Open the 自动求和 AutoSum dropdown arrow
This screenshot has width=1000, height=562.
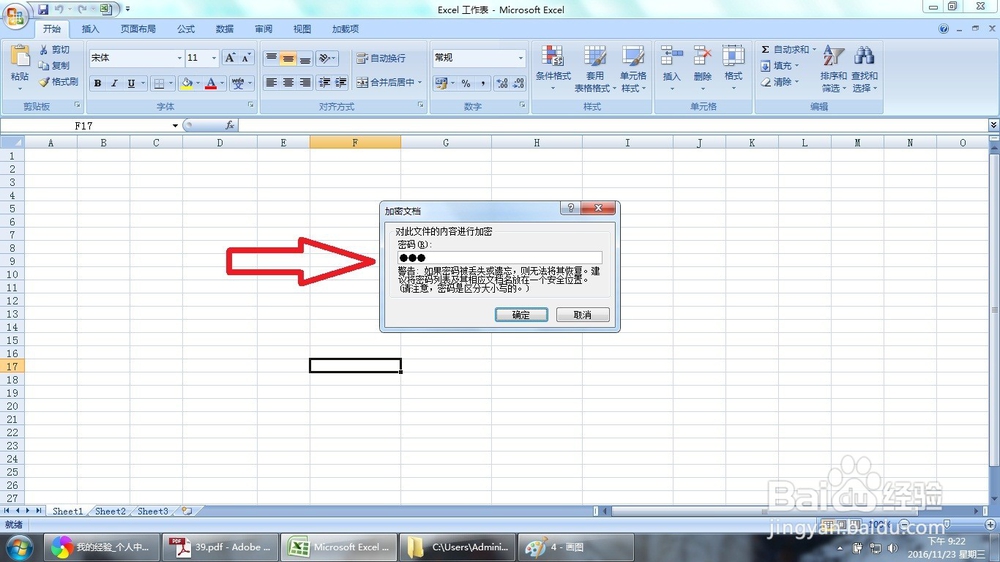click(x=814, y=49)
